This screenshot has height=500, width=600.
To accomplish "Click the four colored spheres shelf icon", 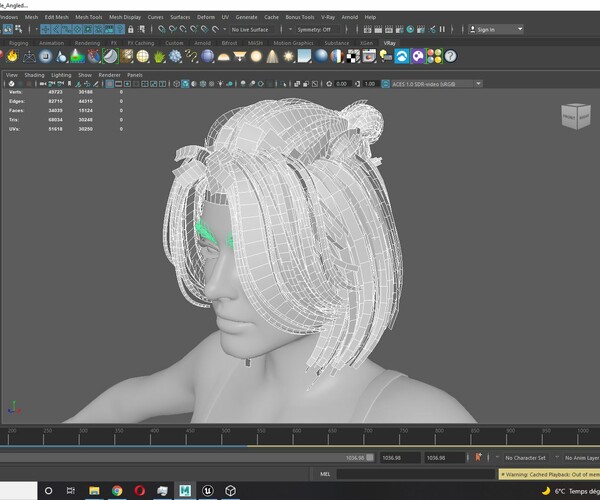I will tap(434, 57).
